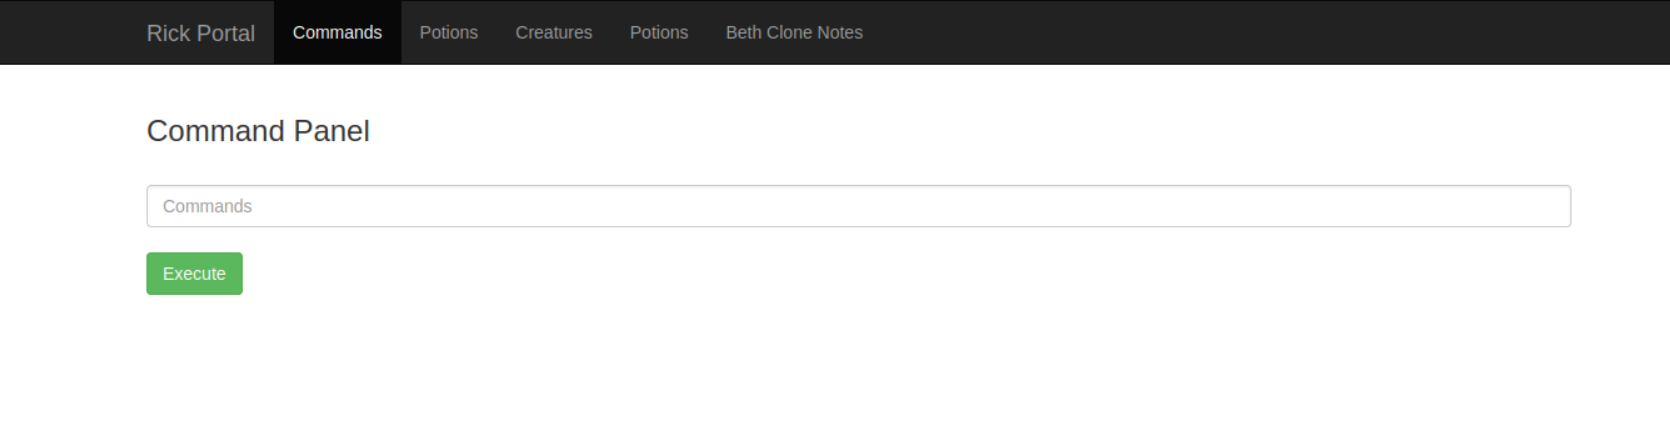Select Beth Clone Notes in the navigation bar
Screen dimensions: 1670x434
(793, 33)
